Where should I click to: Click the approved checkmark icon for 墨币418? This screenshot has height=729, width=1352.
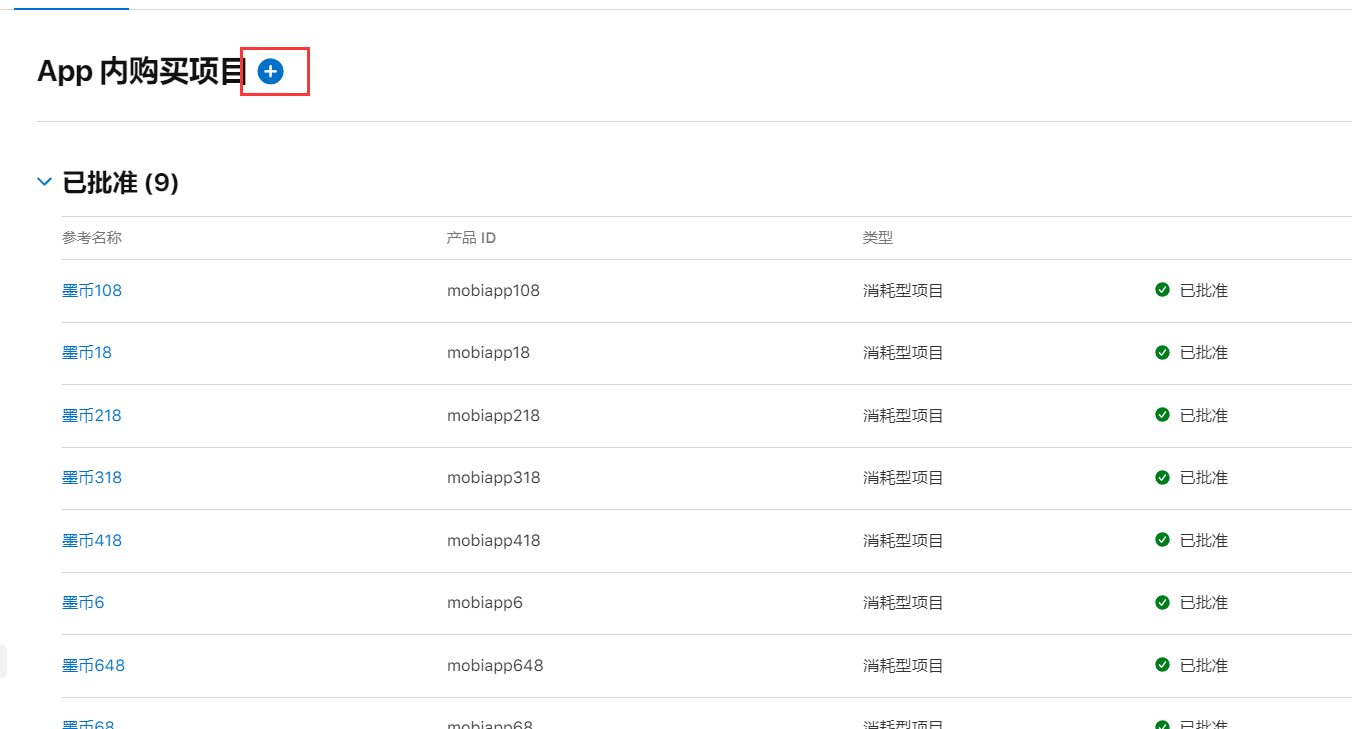(x=1162, y=540)
